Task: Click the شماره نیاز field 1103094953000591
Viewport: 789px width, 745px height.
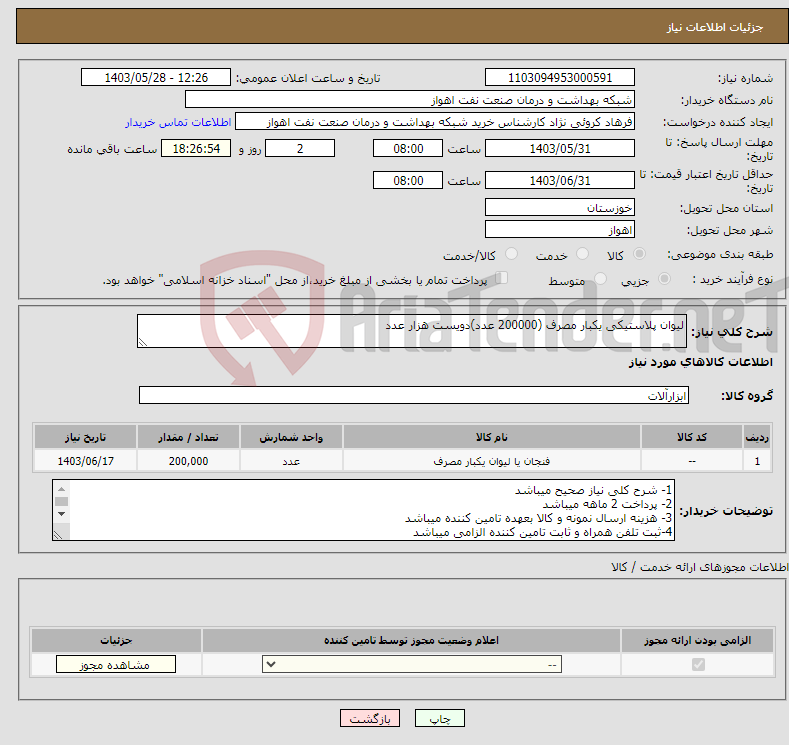Action: click(560, 77)
